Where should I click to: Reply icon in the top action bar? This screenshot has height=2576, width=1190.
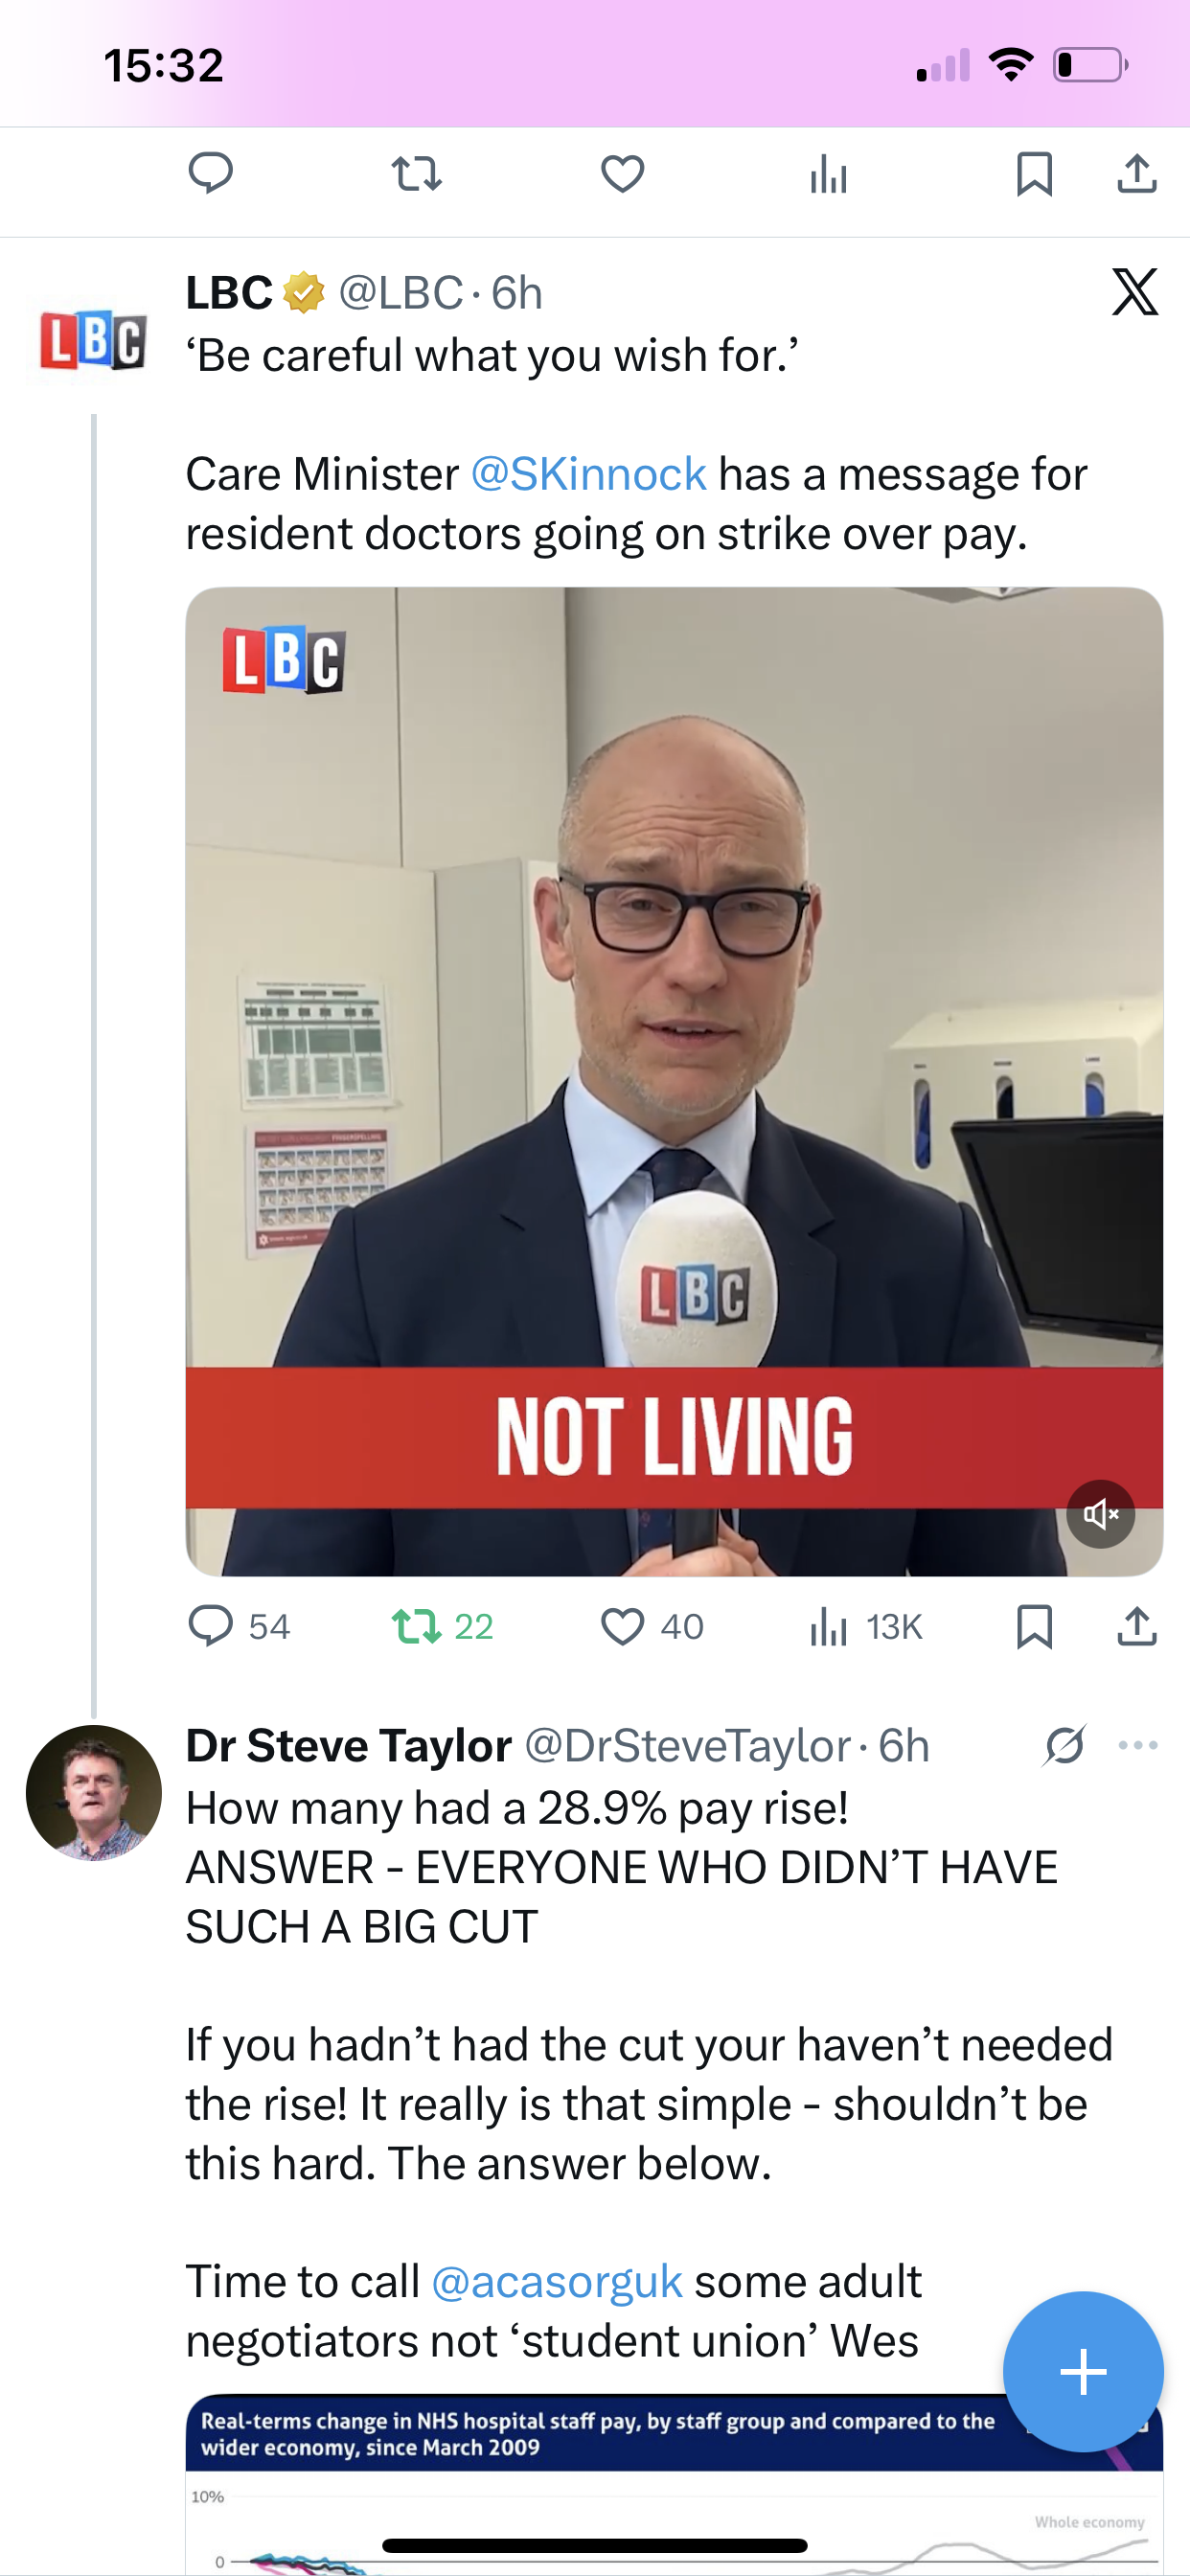click(211, 174)
